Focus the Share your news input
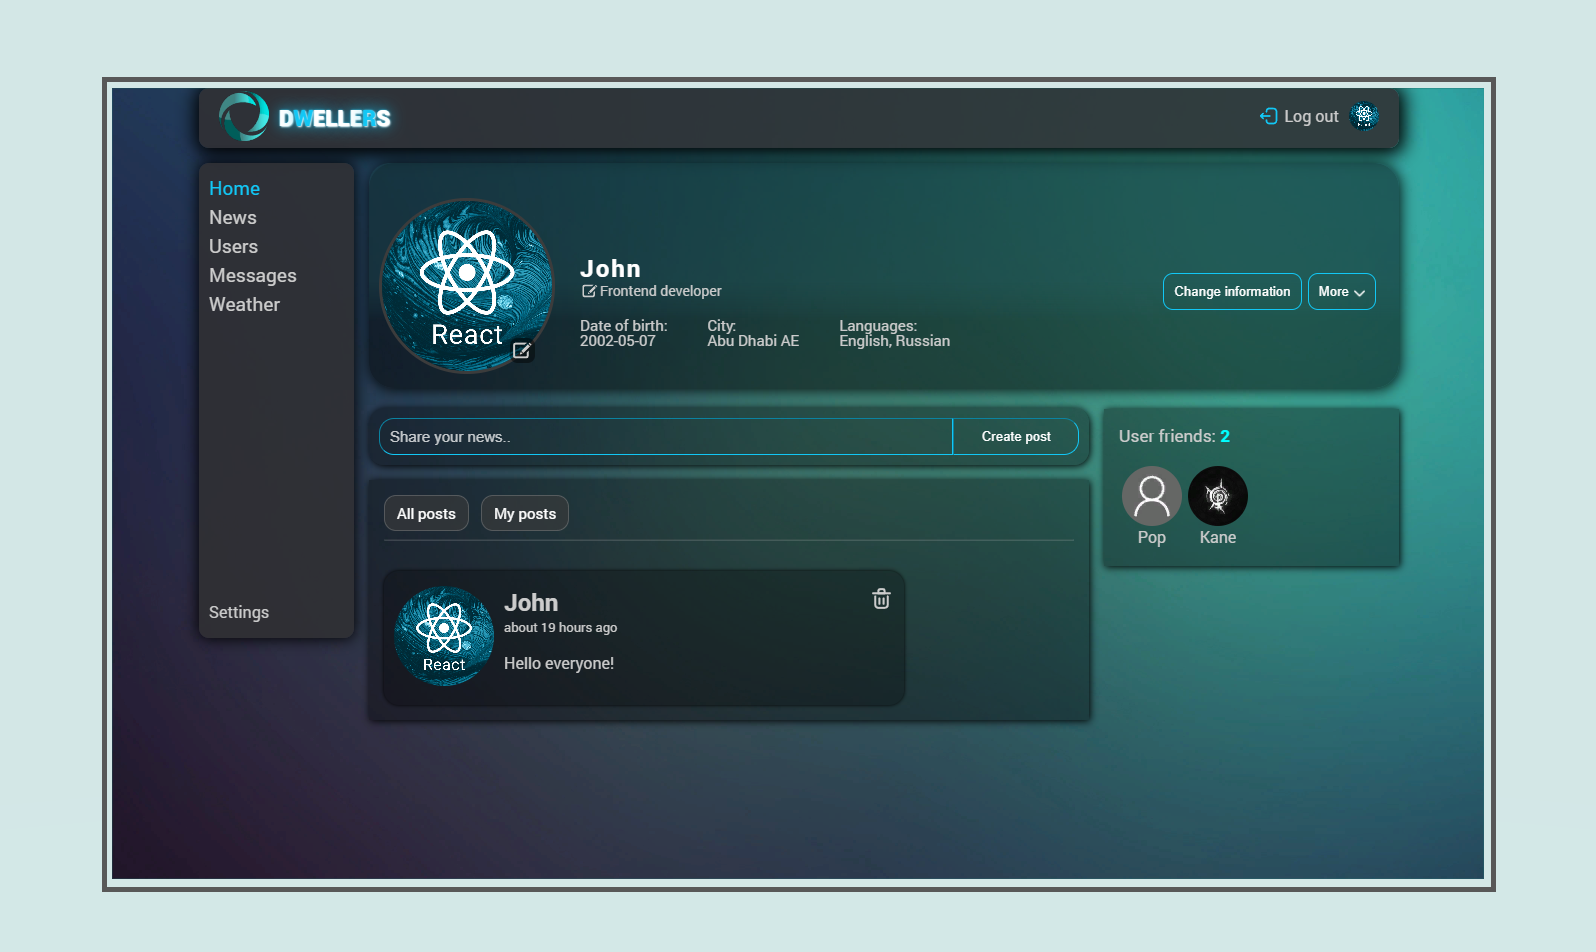This screenshot has width=1596, height=952. point(665,437)
